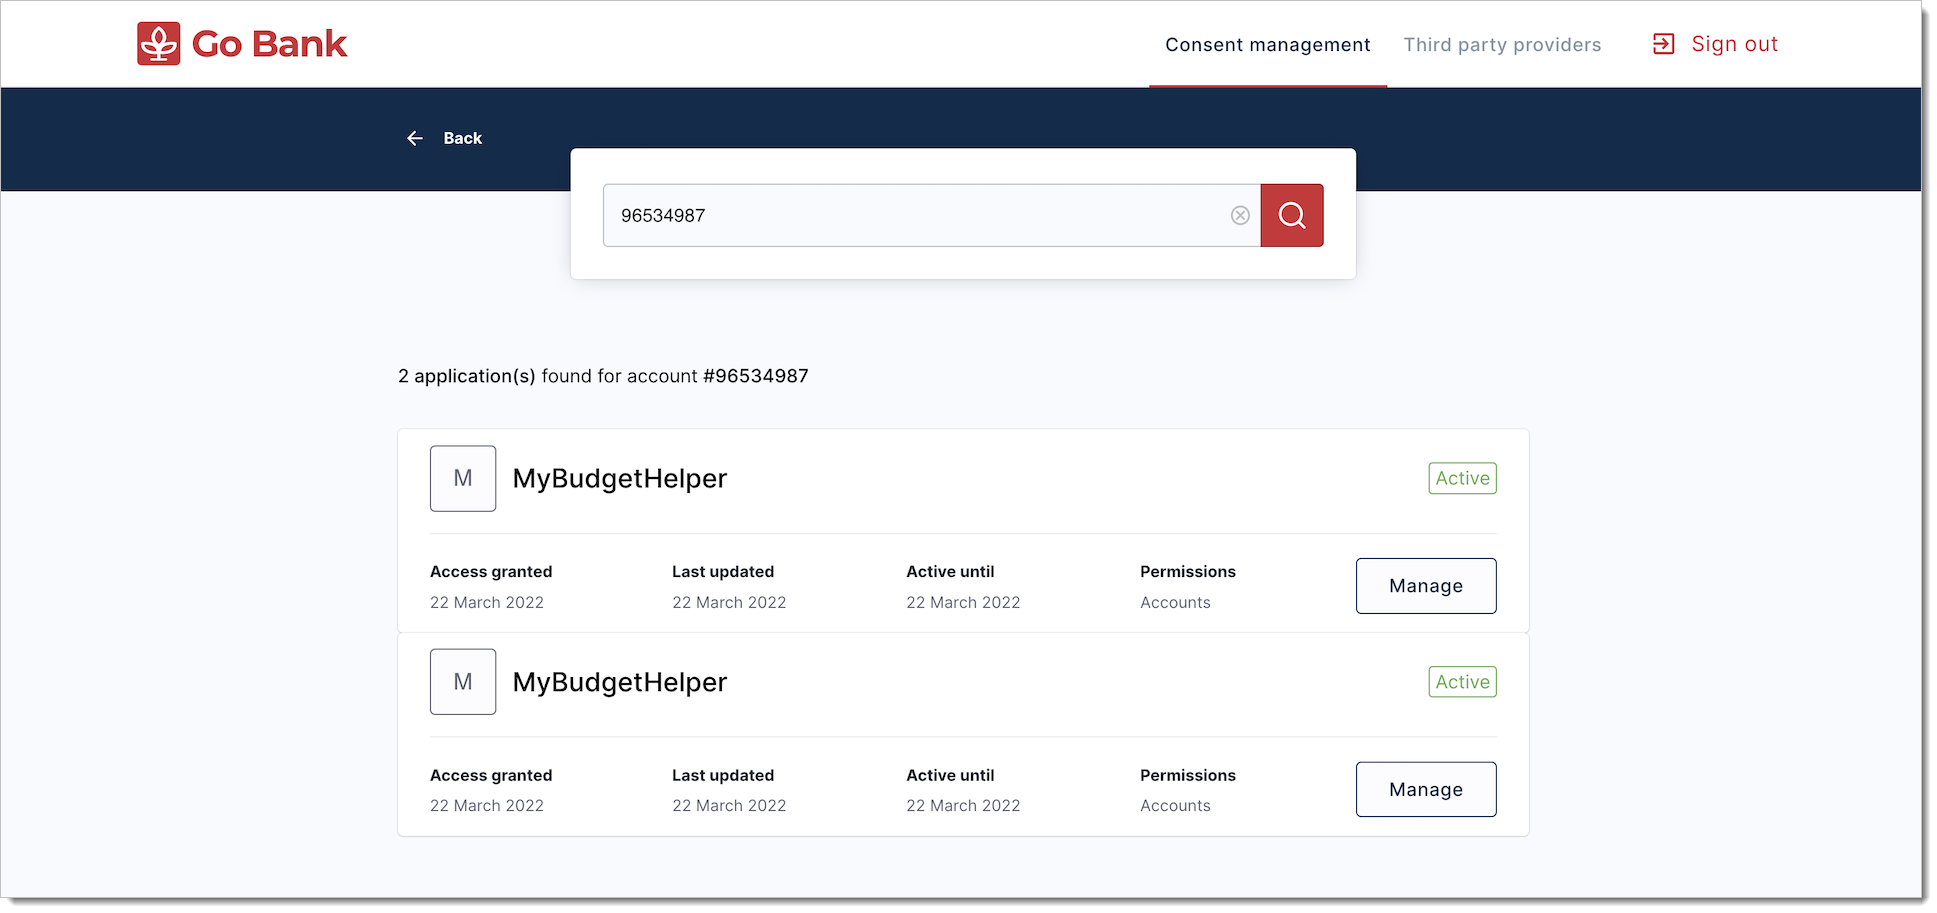
Task: Click the M avatar of second MyBudgetHelper
Action: click(463, 682)
